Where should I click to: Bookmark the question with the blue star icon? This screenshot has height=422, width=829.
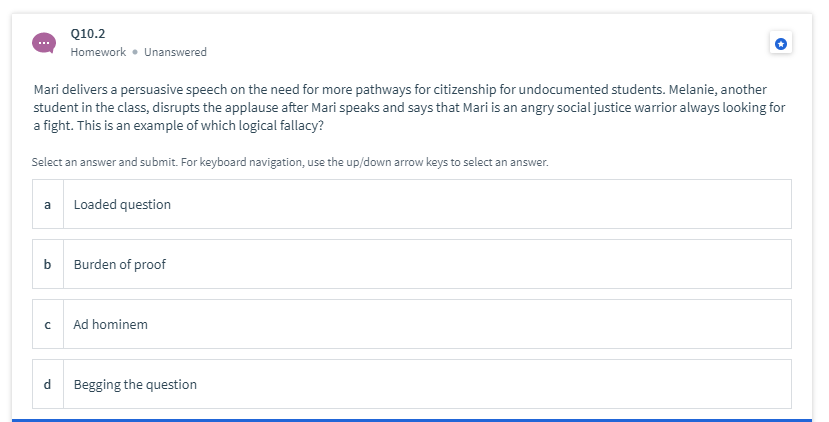click(780, 43)
